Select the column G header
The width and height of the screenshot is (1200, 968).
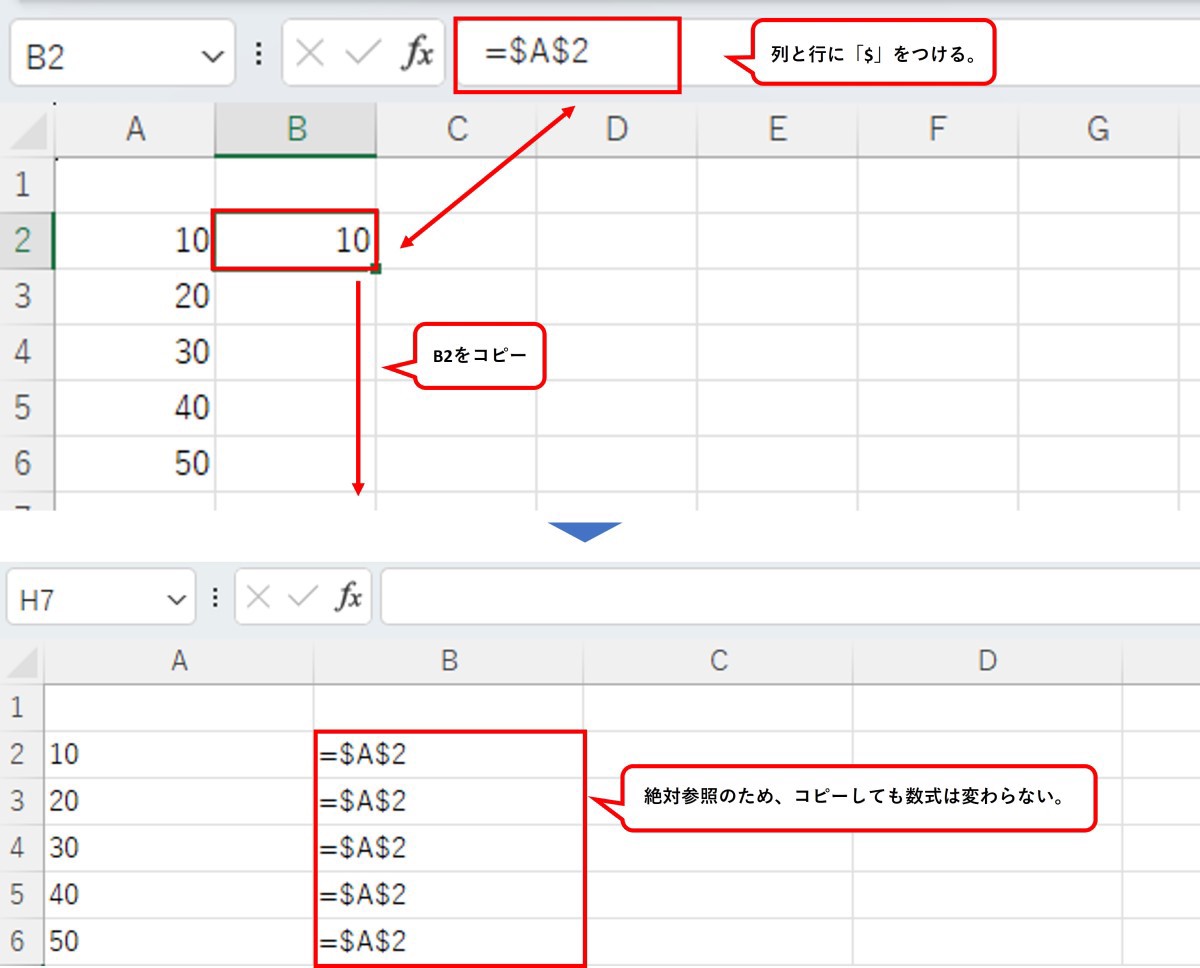(x=1097, y=129)
